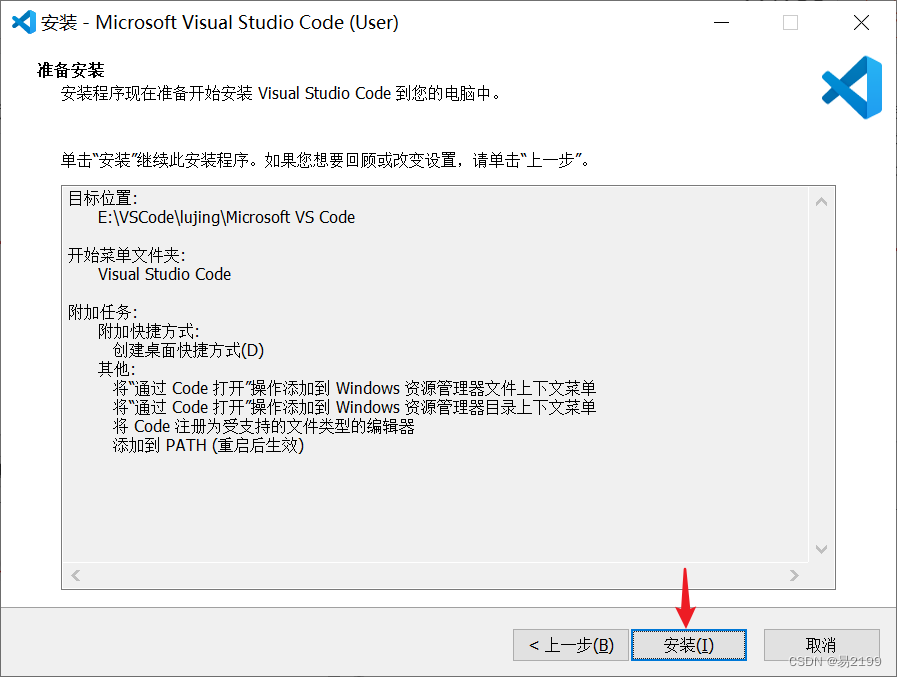Close the installer window
This screenshot has height=677, width=897.
tap(861, 22)
